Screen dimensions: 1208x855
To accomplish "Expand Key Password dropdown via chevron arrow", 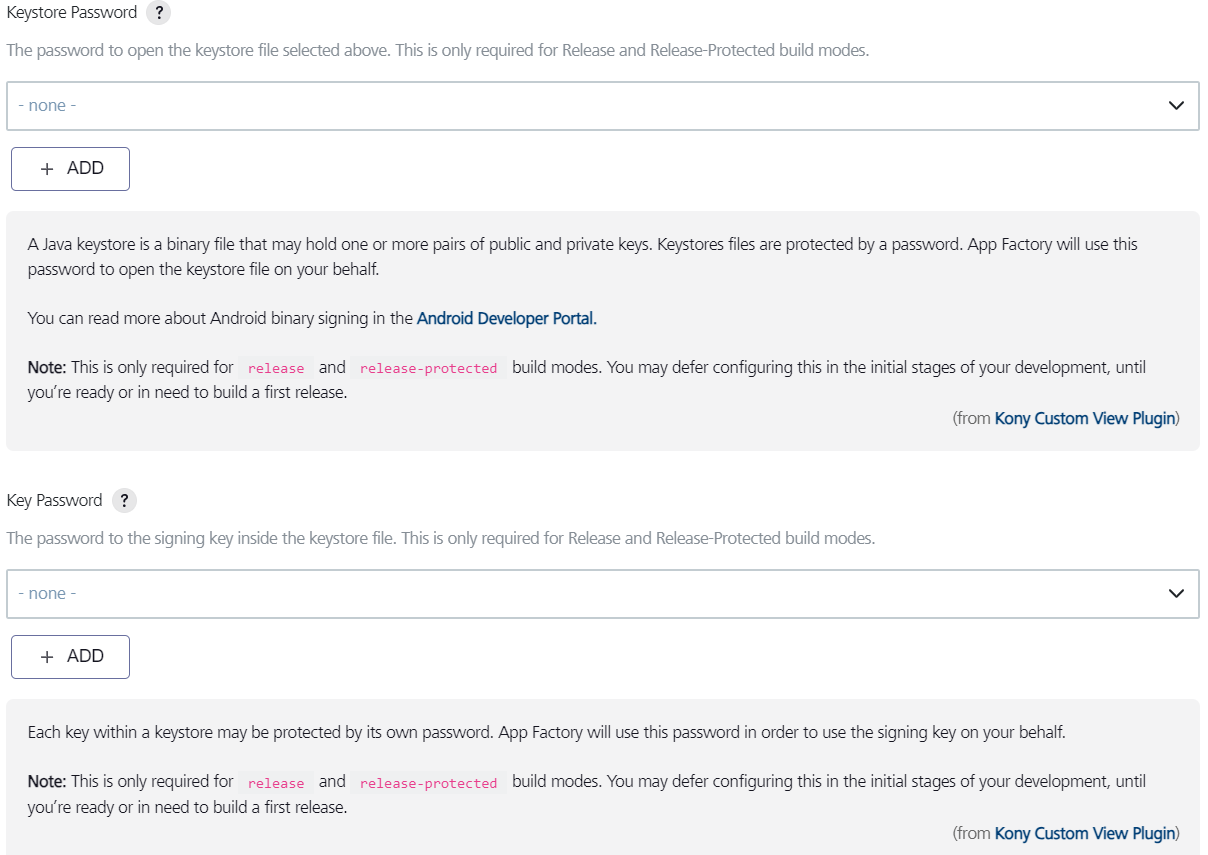I will coord(1176,593).
